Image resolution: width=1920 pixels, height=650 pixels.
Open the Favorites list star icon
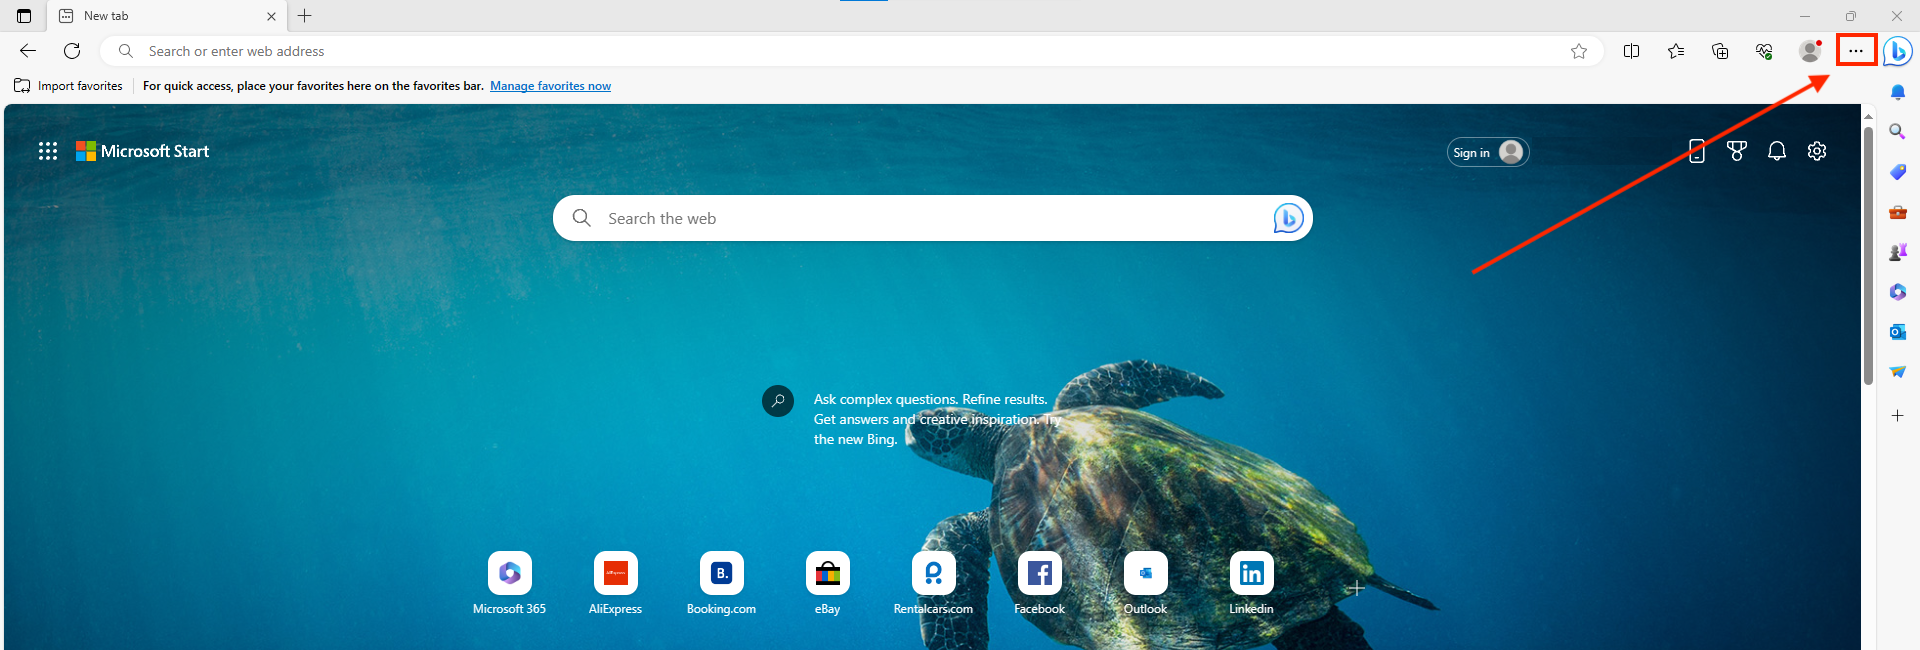1676,51
